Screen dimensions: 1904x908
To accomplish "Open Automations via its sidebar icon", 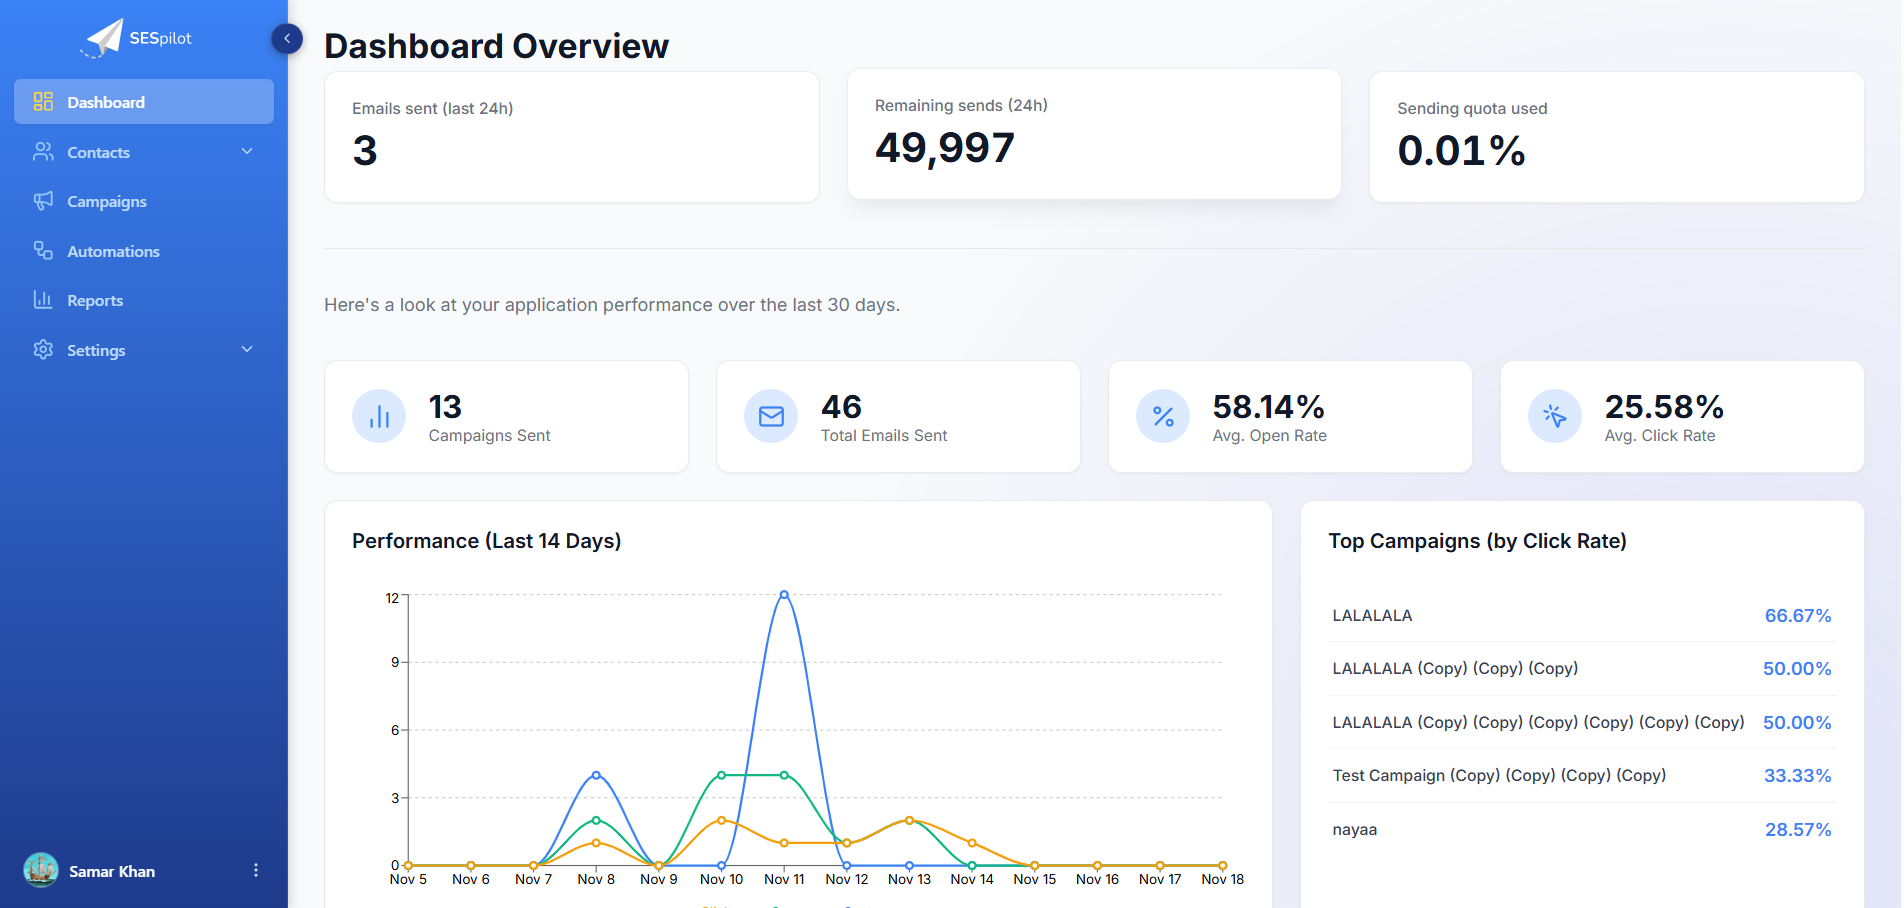I will pyautogui.click(x=42, y=250).
